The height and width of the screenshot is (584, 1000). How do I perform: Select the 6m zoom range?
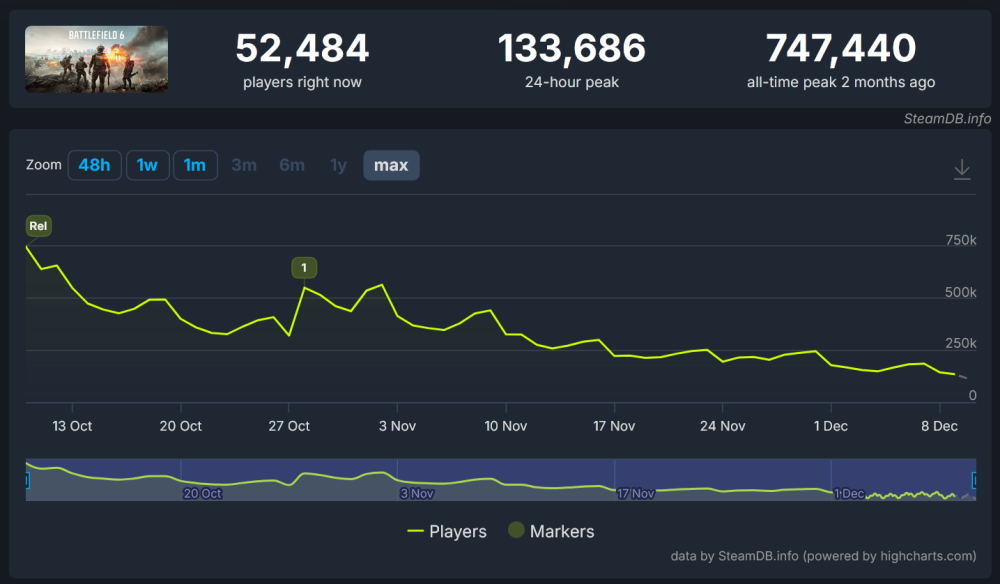(x=291, y=165)
